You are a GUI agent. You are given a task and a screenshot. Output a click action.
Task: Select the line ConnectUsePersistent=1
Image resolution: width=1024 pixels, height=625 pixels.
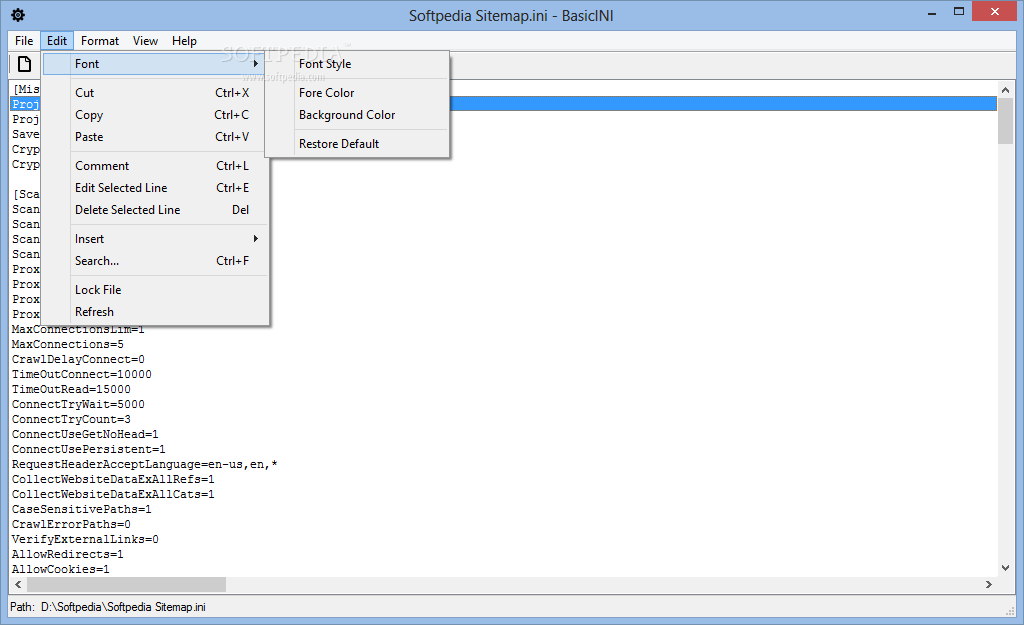pyautogui.click(x=89, y=449)
